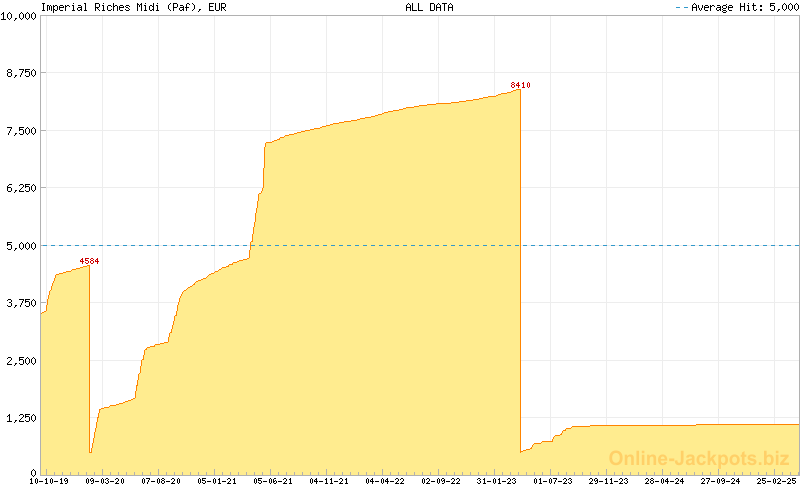Click the 1,250 y-axis label

(x=21, y=418)
